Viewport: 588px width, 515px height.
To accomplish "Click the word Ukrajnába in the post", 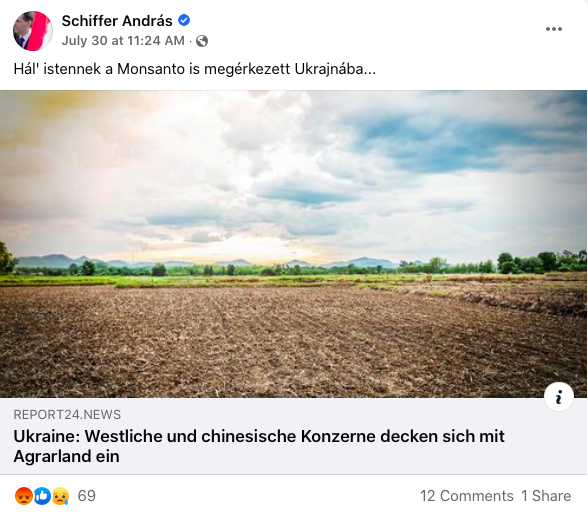I will [x=335, y=69].
